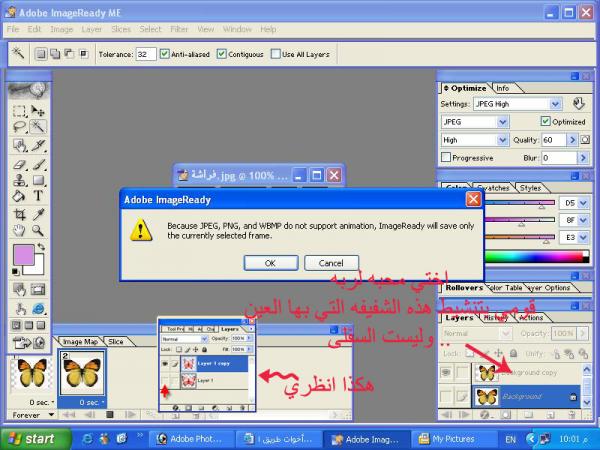The image size is (600, 450).
Task: Switch to the Styles tab
Action: [x=530, y=188]
